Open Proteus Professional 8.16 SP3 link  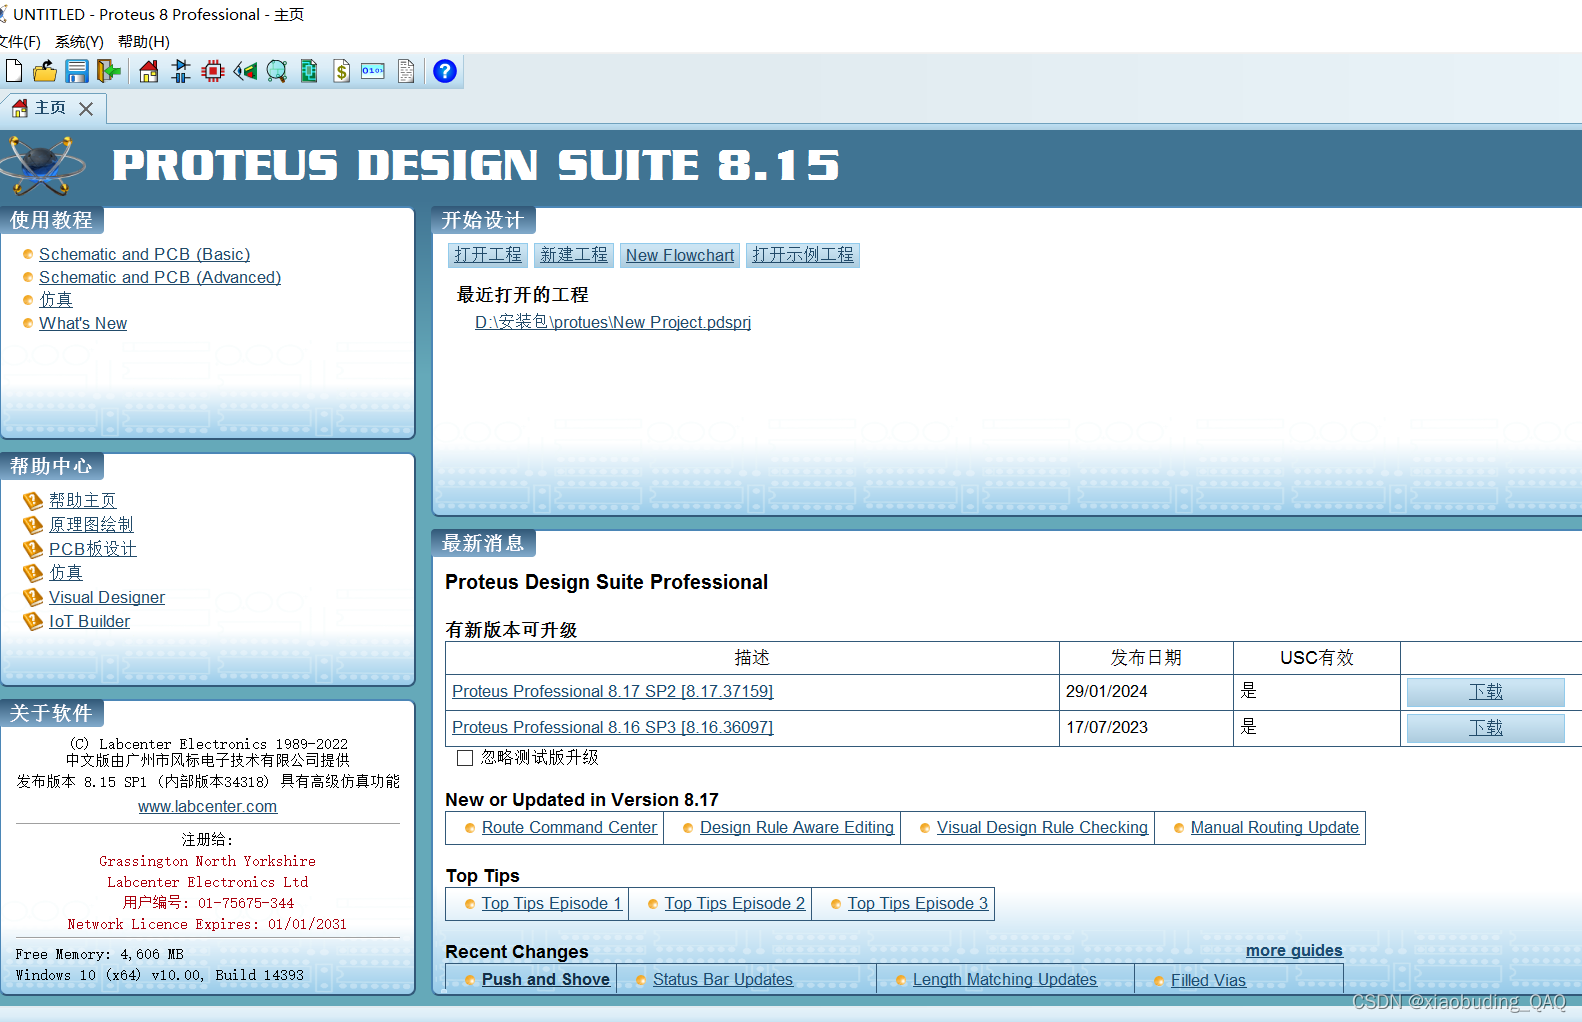click(x=613, y=727)
